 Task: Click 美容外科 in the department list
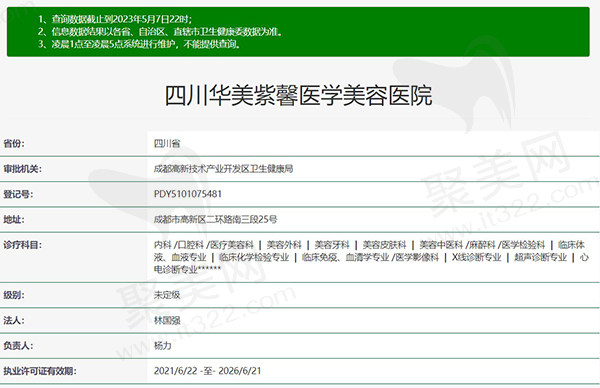(284, 245)
